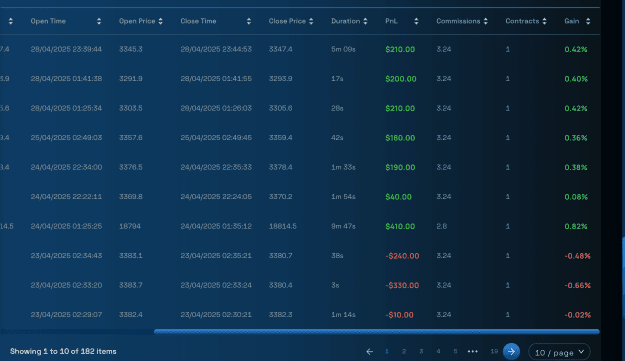Sort by Open Time column arrows
This screenshot has width=625, height=361.
click(x=99, y=22)
